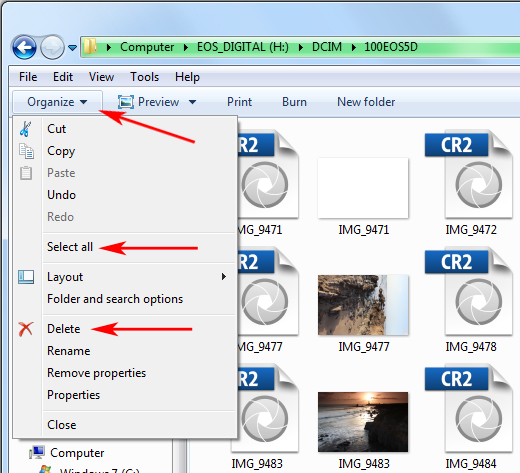This screenshot has width=520, height=473.
Task: Click the Copy pages icon in menu
Action: tap(26, 151)
